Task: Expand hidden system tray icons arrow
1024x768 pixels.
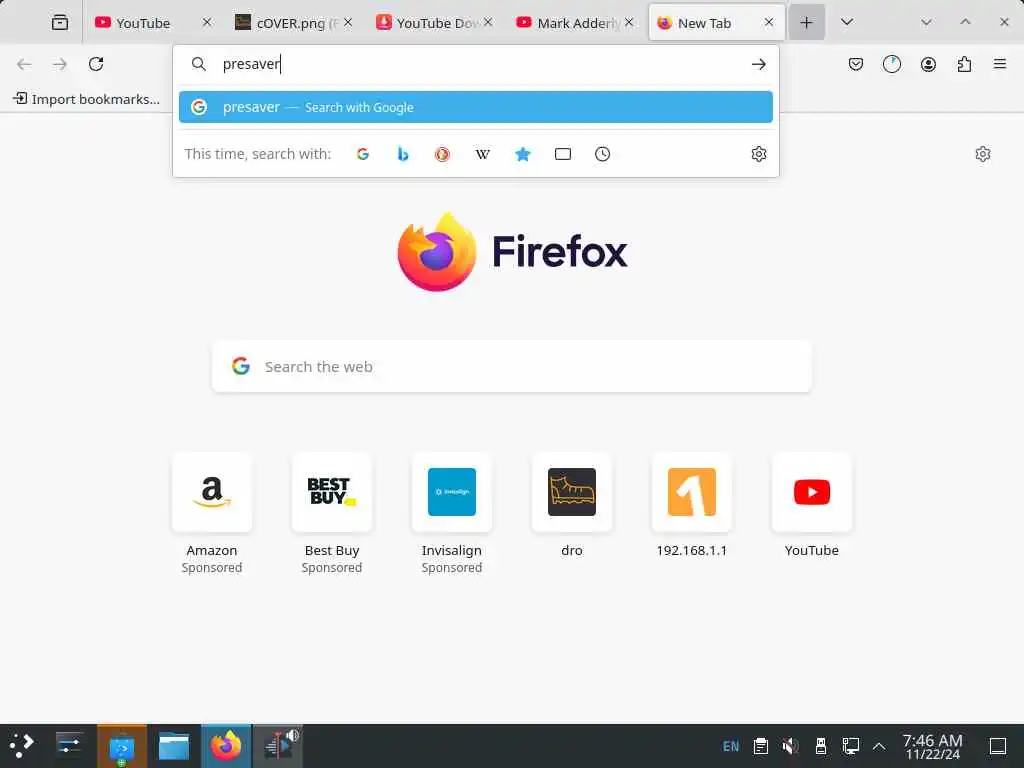Action: pyautogui.click(x=879, y=746)
